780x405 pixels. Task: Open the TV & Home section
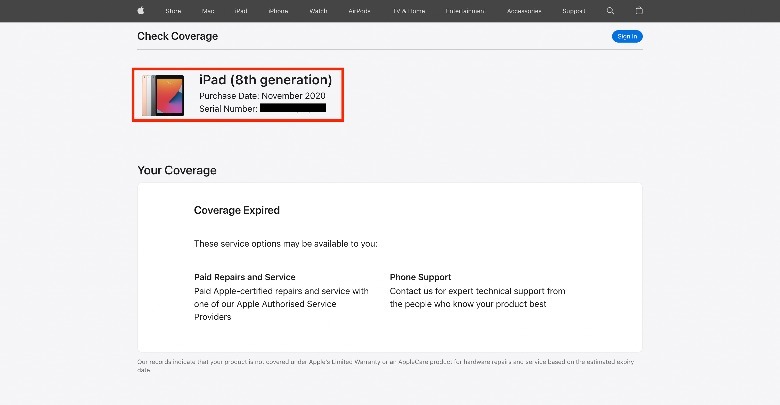(408, 11)
